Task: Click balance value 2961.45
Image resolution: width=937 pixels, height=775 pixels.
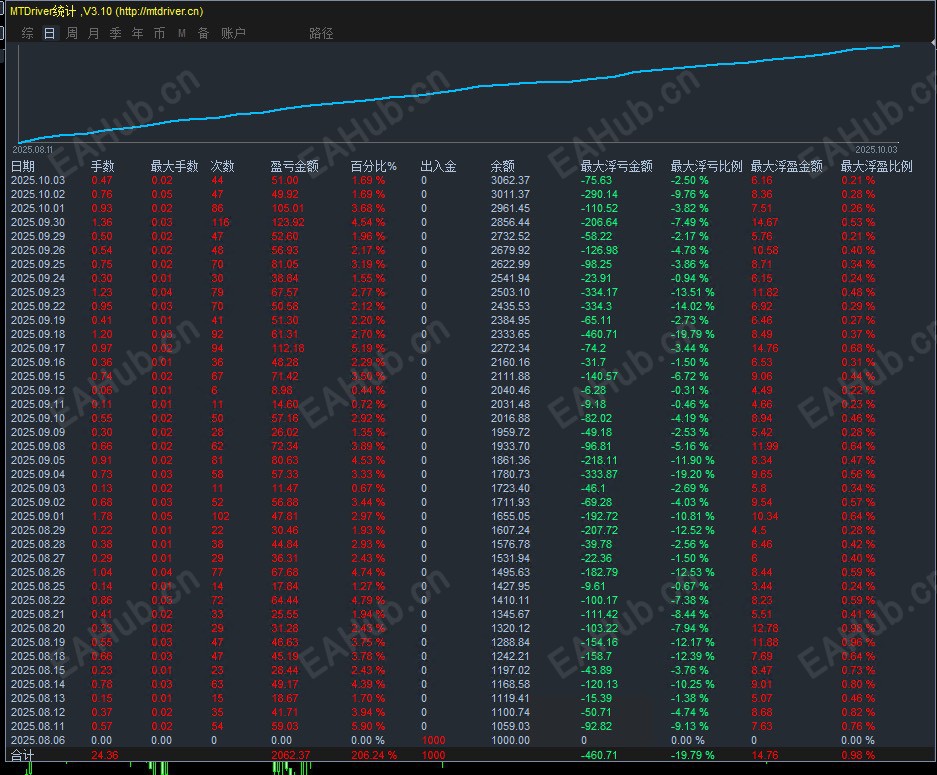Action: [x=510, y=209]
